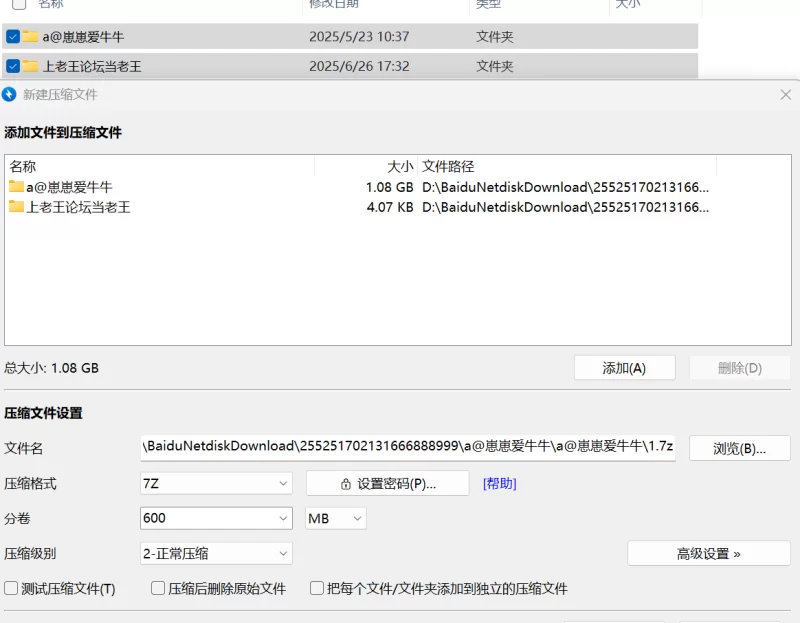Click folder icon of a@崽崽爱牛牛 in archive list

[x=16, y=187]
